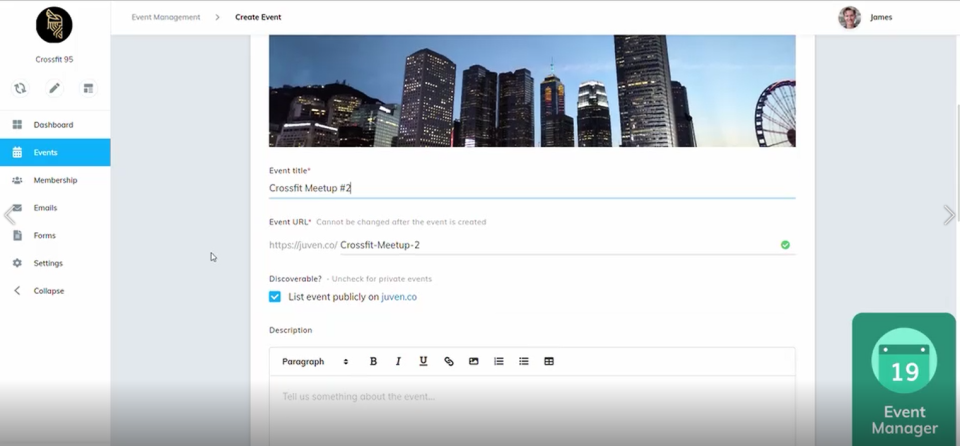Click the refresh/sync icon under Crossfit 95

(x=20, y=88)
